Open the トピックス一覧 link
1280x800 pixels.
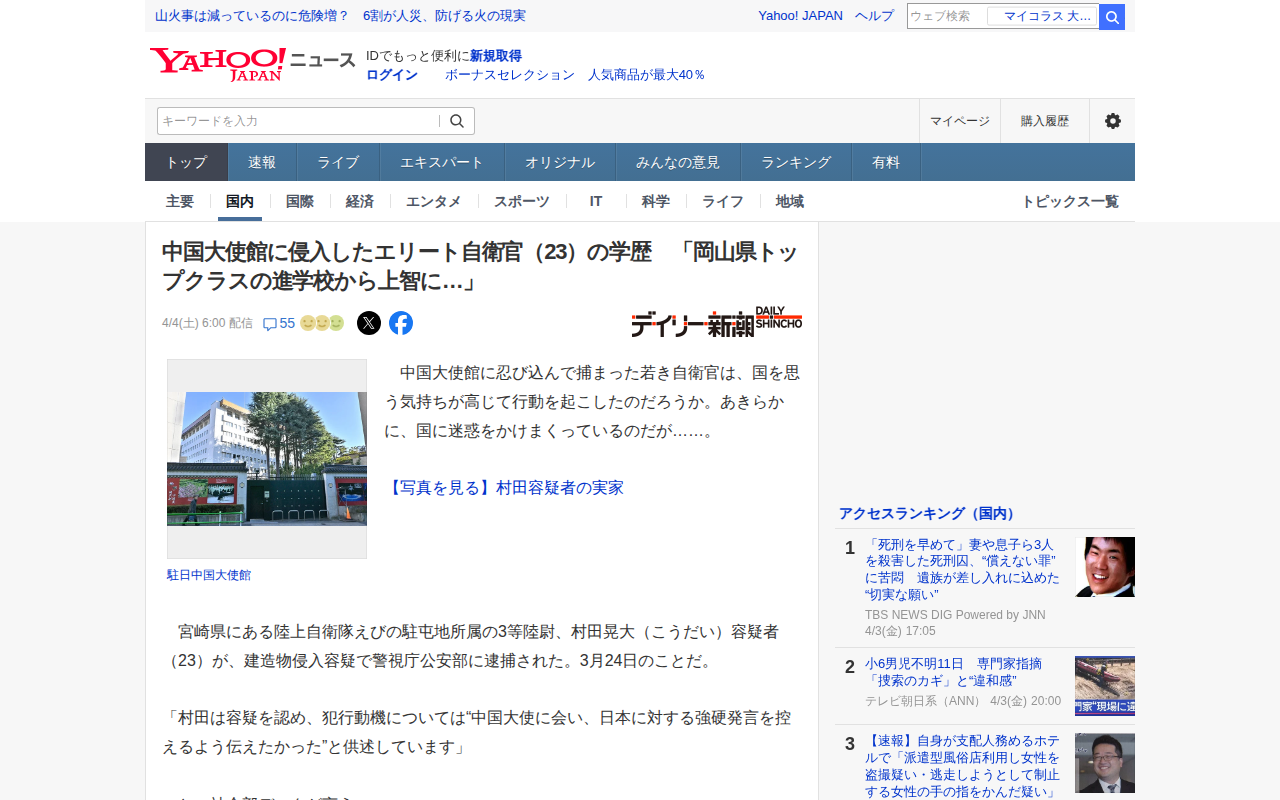(x=1069, y=201)
